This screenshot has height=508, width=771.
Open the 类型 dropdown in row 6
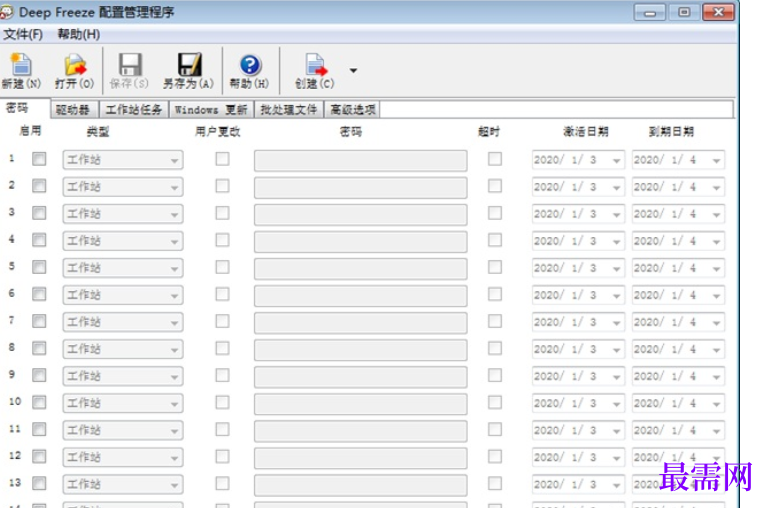click(123, 295)
